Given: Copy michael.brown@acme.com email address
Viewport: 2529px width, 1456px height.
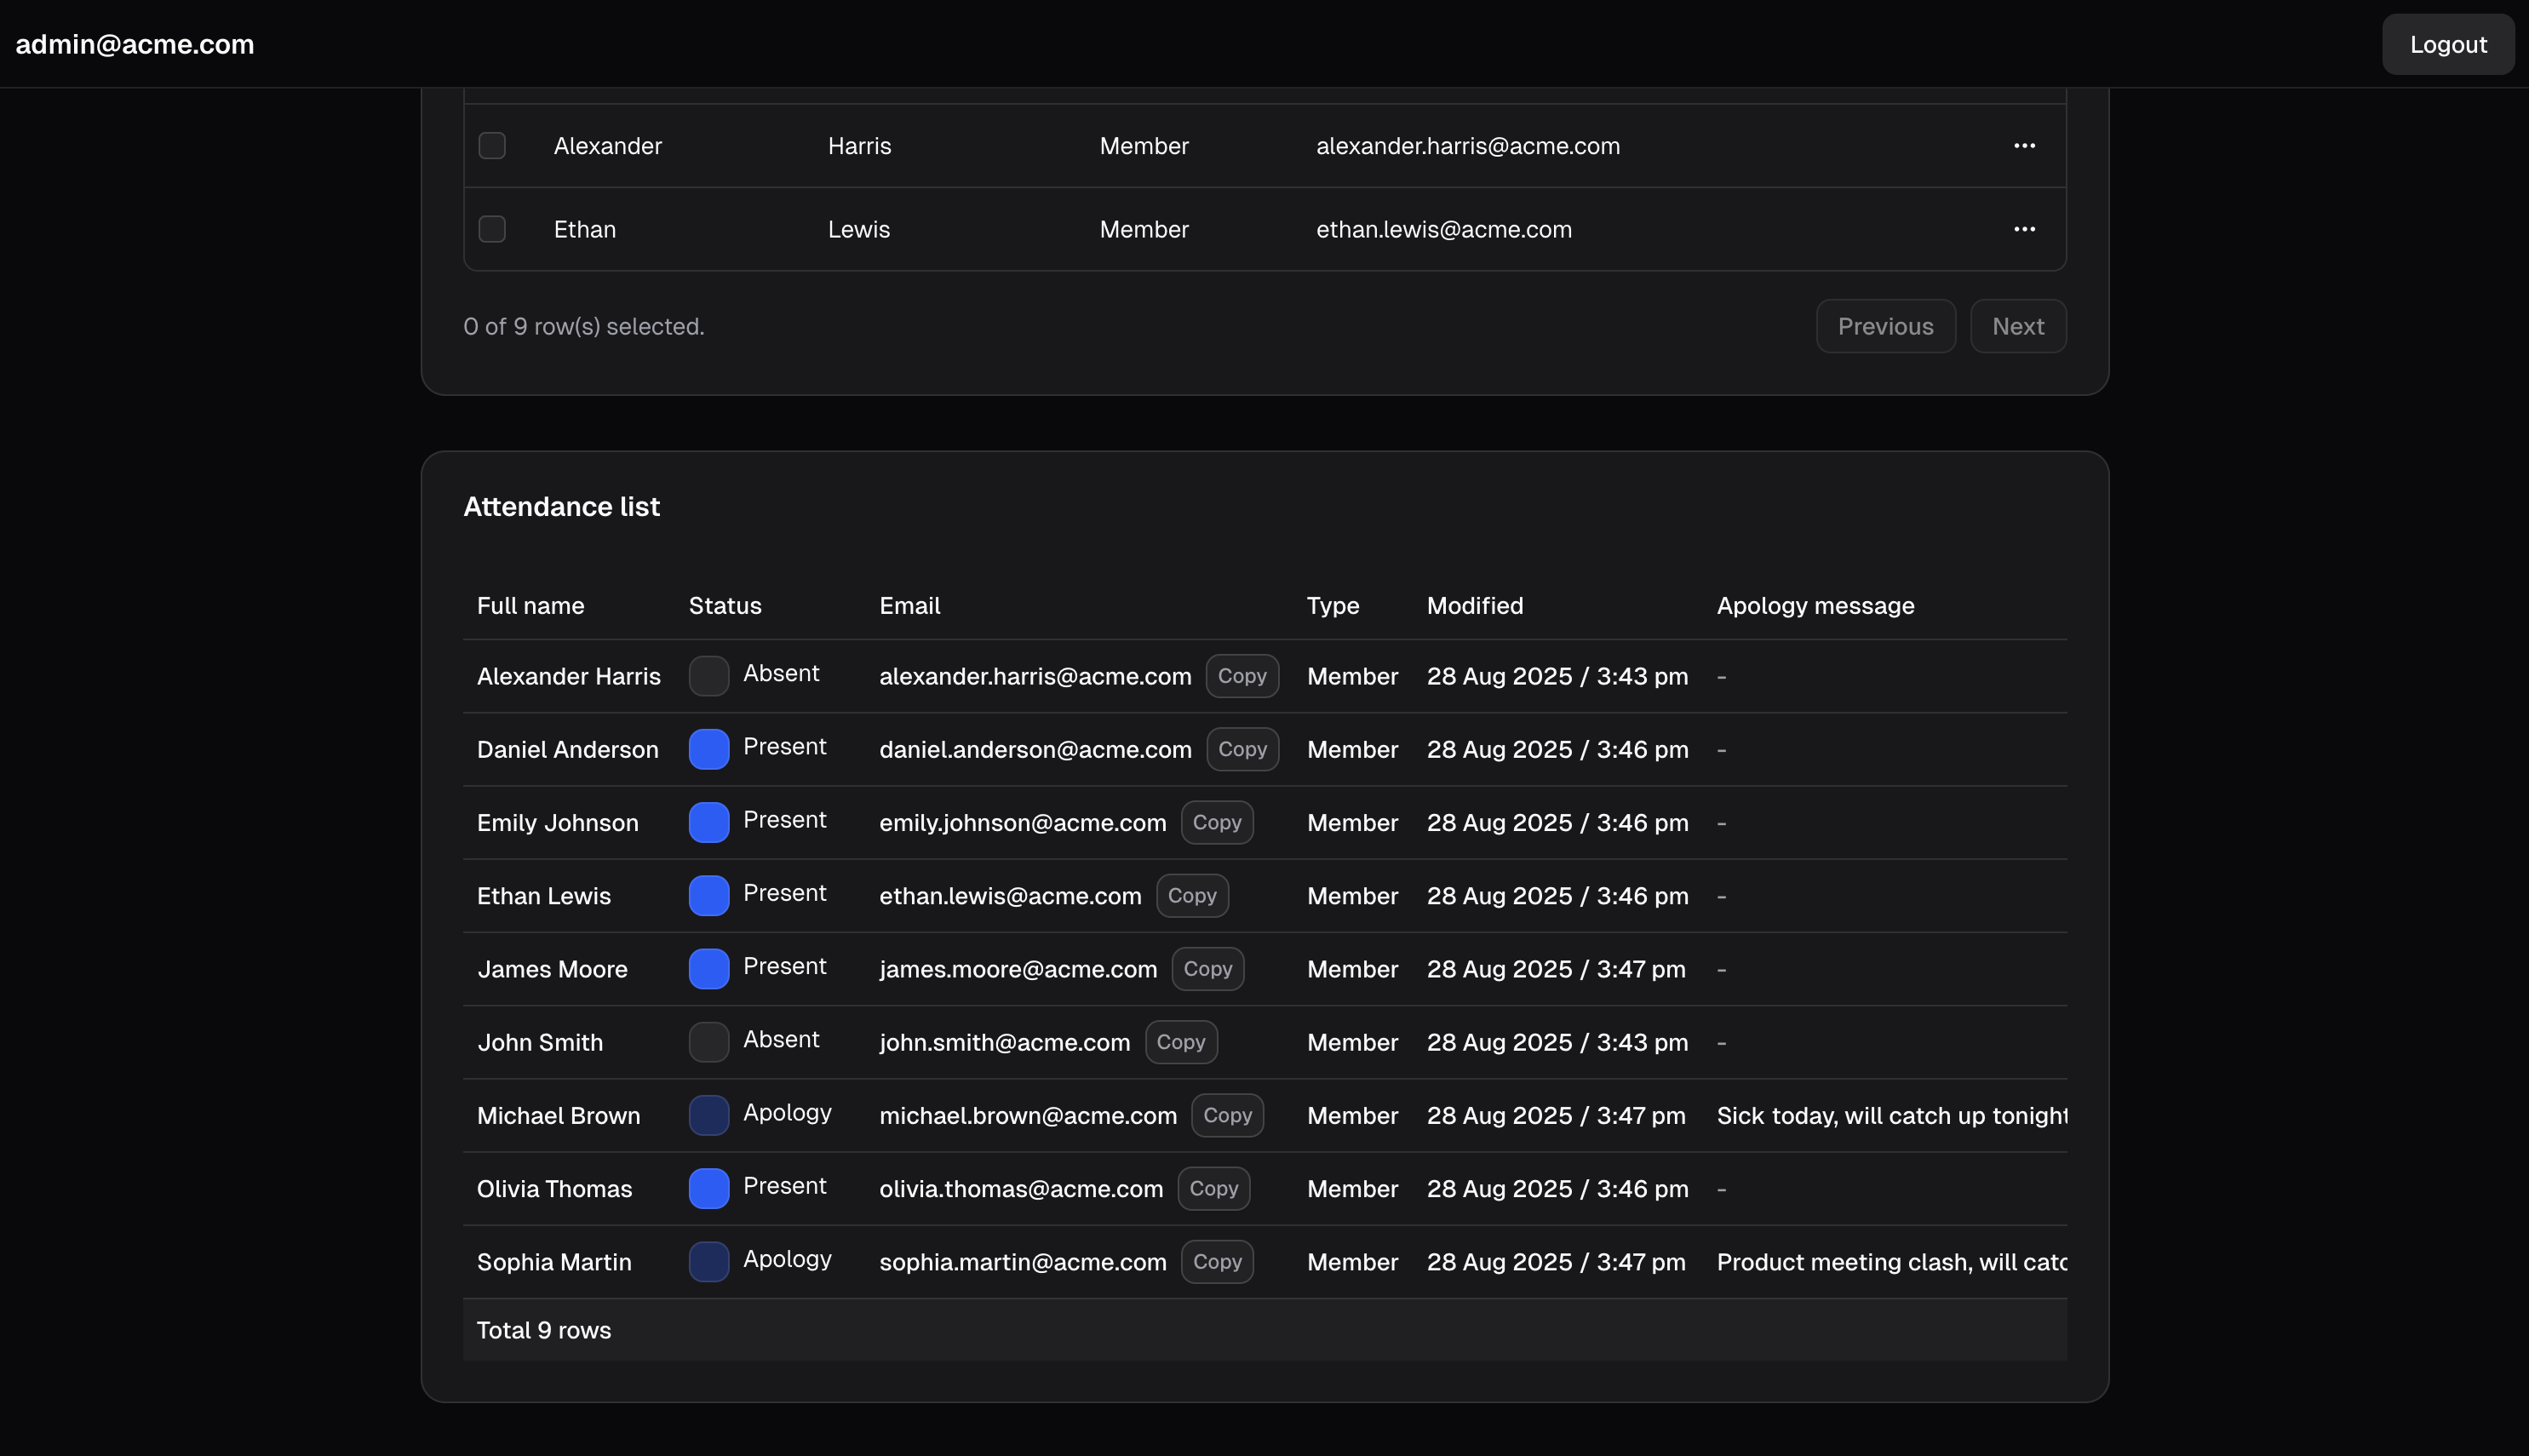Looking at the screenshot, I should (1227, 1115).
